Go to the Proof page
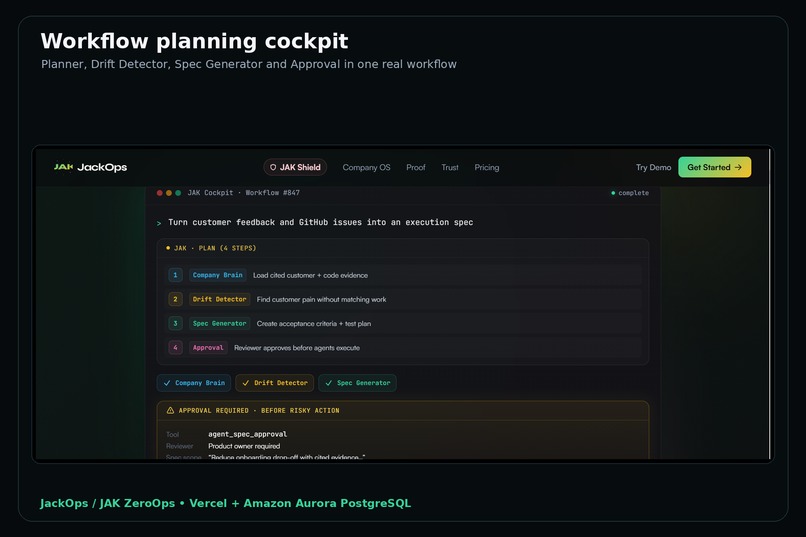Screen dimensions: 806x537 click(415, 168)
